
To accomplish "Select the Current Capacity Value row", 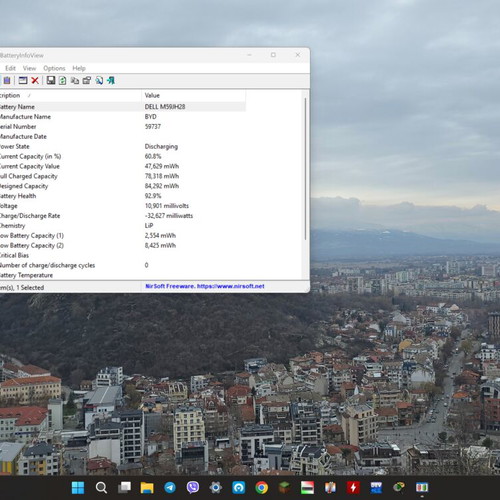I will point(123,166).
